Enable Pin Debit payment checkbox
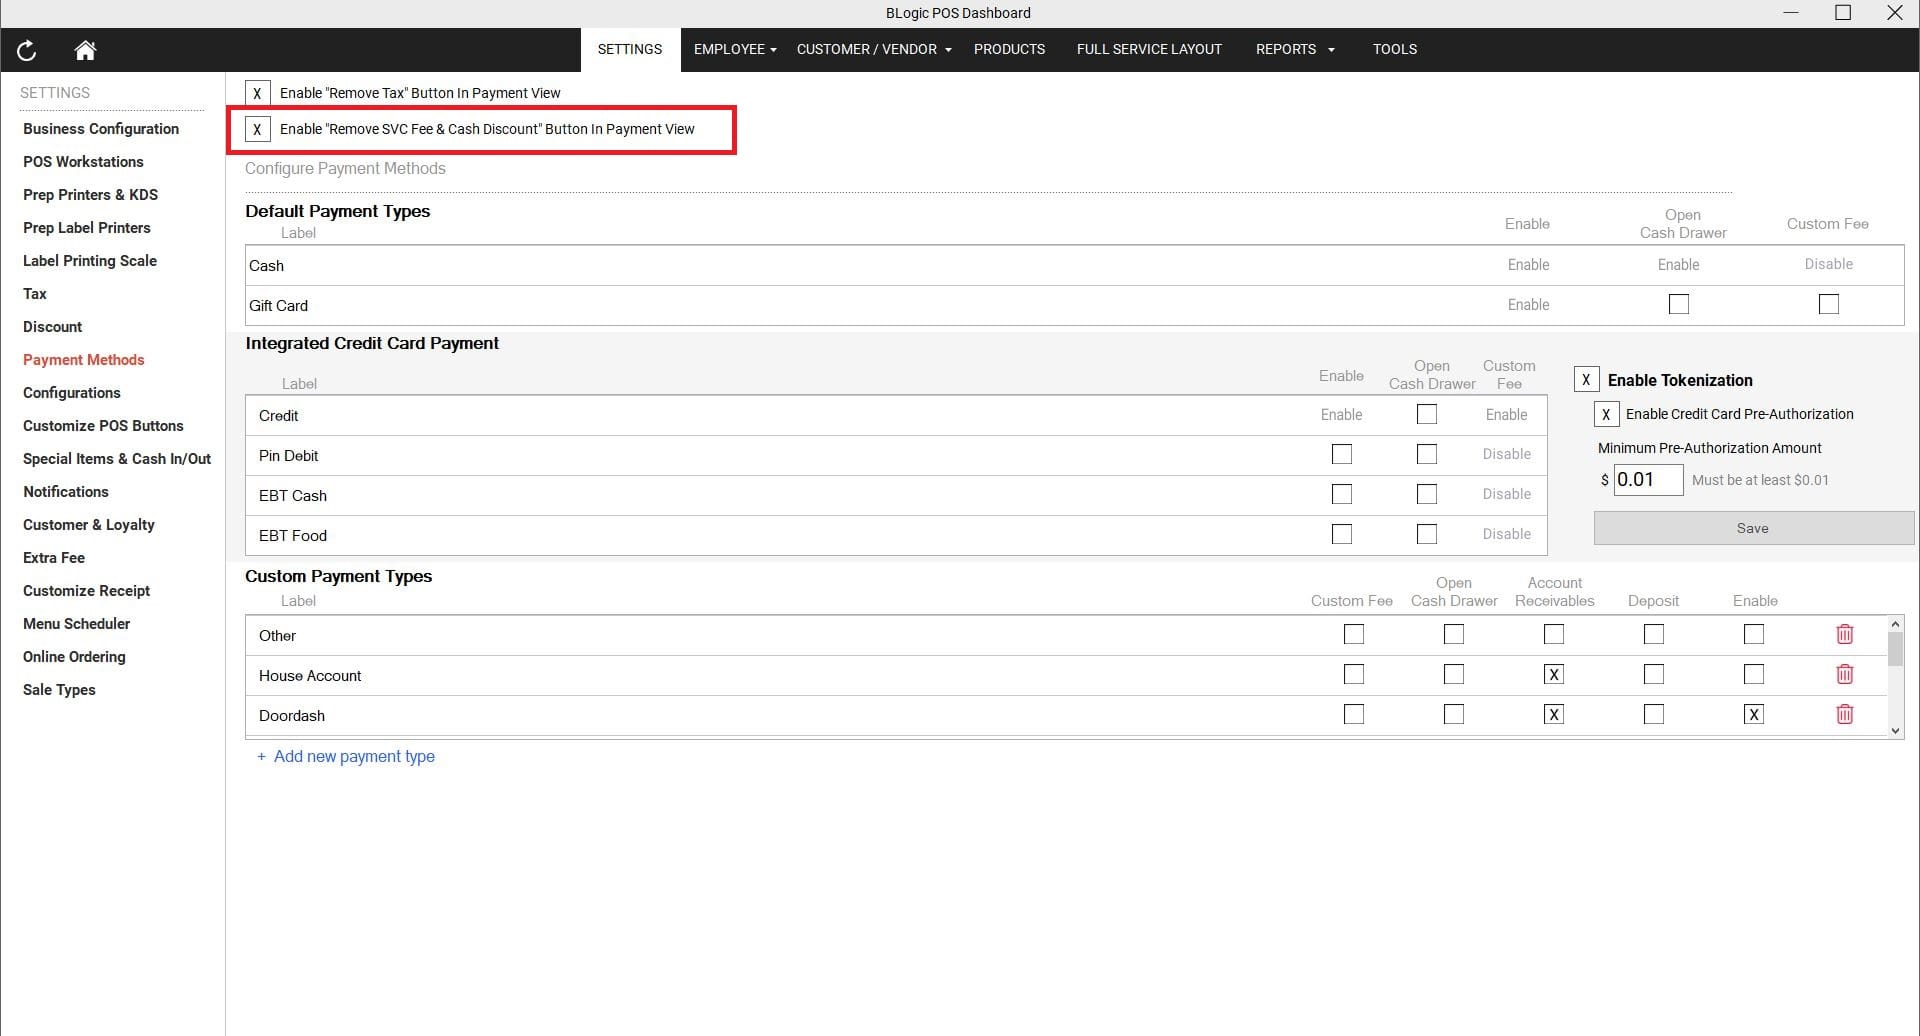Screen dimensions: 1920x1036 pos(1341,454)
